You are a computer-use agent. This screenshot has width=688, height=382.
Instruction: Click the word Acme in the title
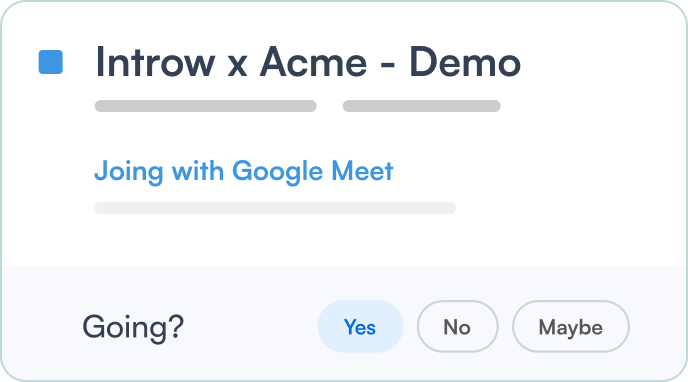313,62
